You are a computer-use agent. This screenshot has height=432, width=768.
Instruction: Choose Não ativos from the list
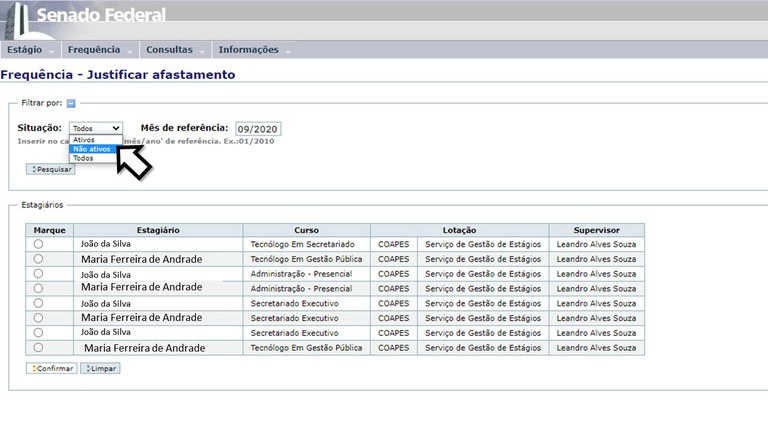click(92, 149)
